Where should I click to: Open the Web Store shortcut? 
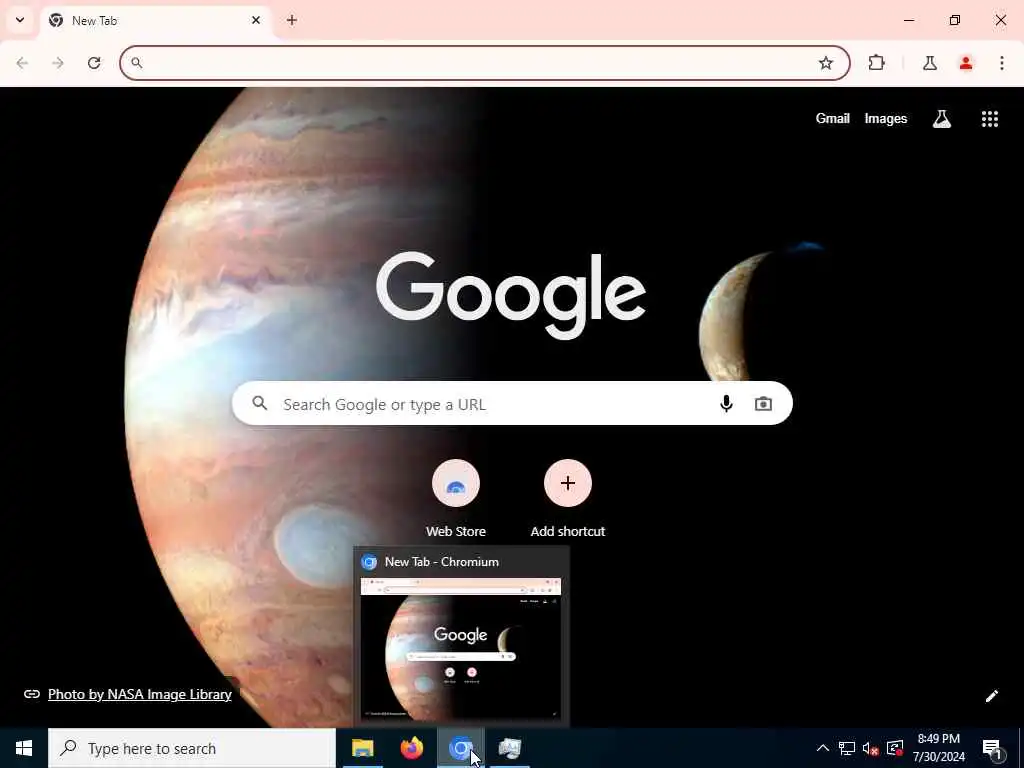pos(456,499)
